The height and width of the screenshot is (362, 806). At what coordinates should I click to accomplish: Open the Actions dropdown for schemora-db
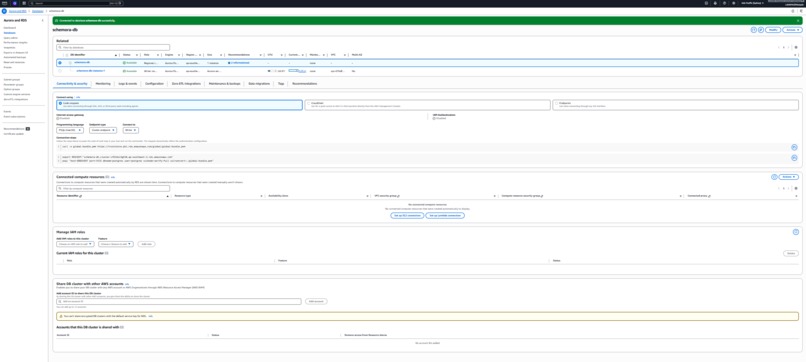click(792, 30)
